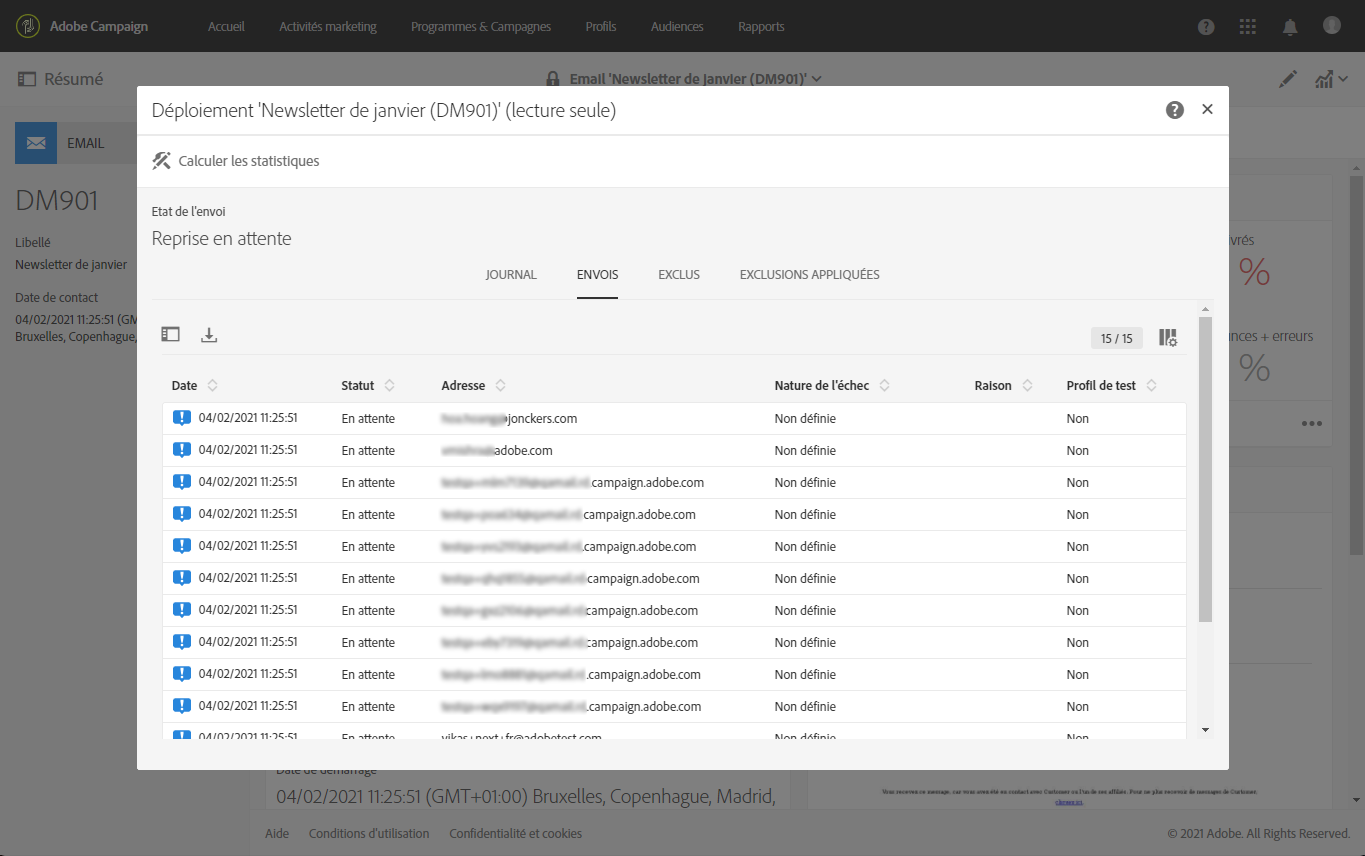Screen dimensions: 1365x856
Task: Open Programmes & Campagnes menu
Action: pyautogui.click(x=481, y=27)
